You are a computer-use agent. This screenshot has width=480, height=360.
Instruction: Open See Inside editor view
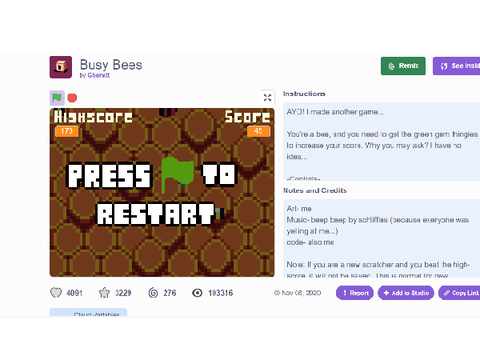pos(457,66)
